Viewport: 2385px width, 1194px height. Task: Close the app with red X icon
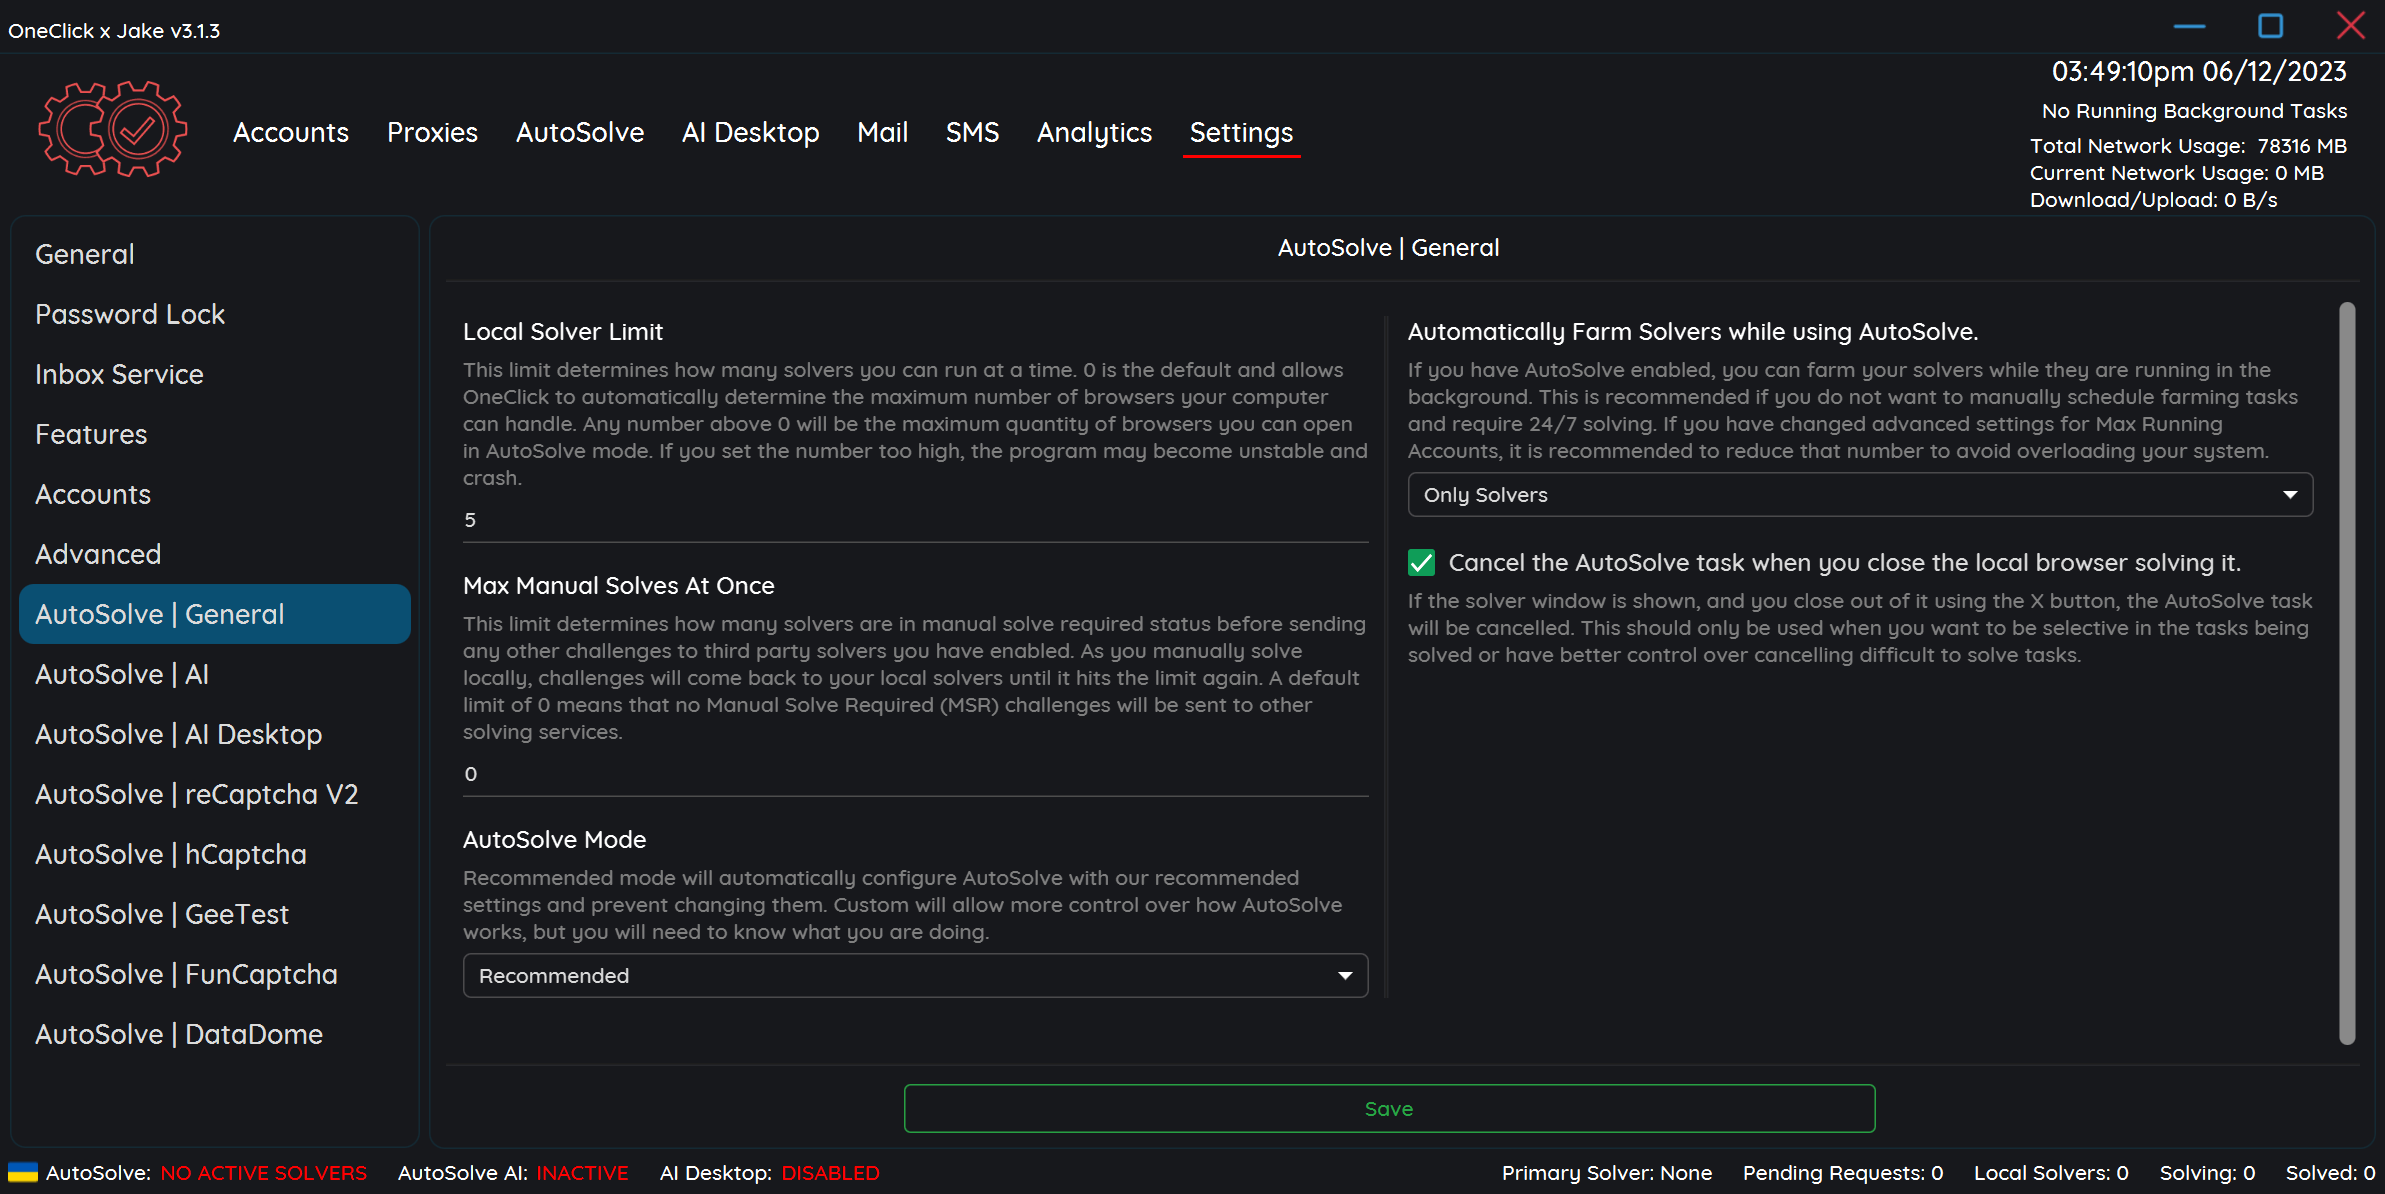tap(2350, 26)
